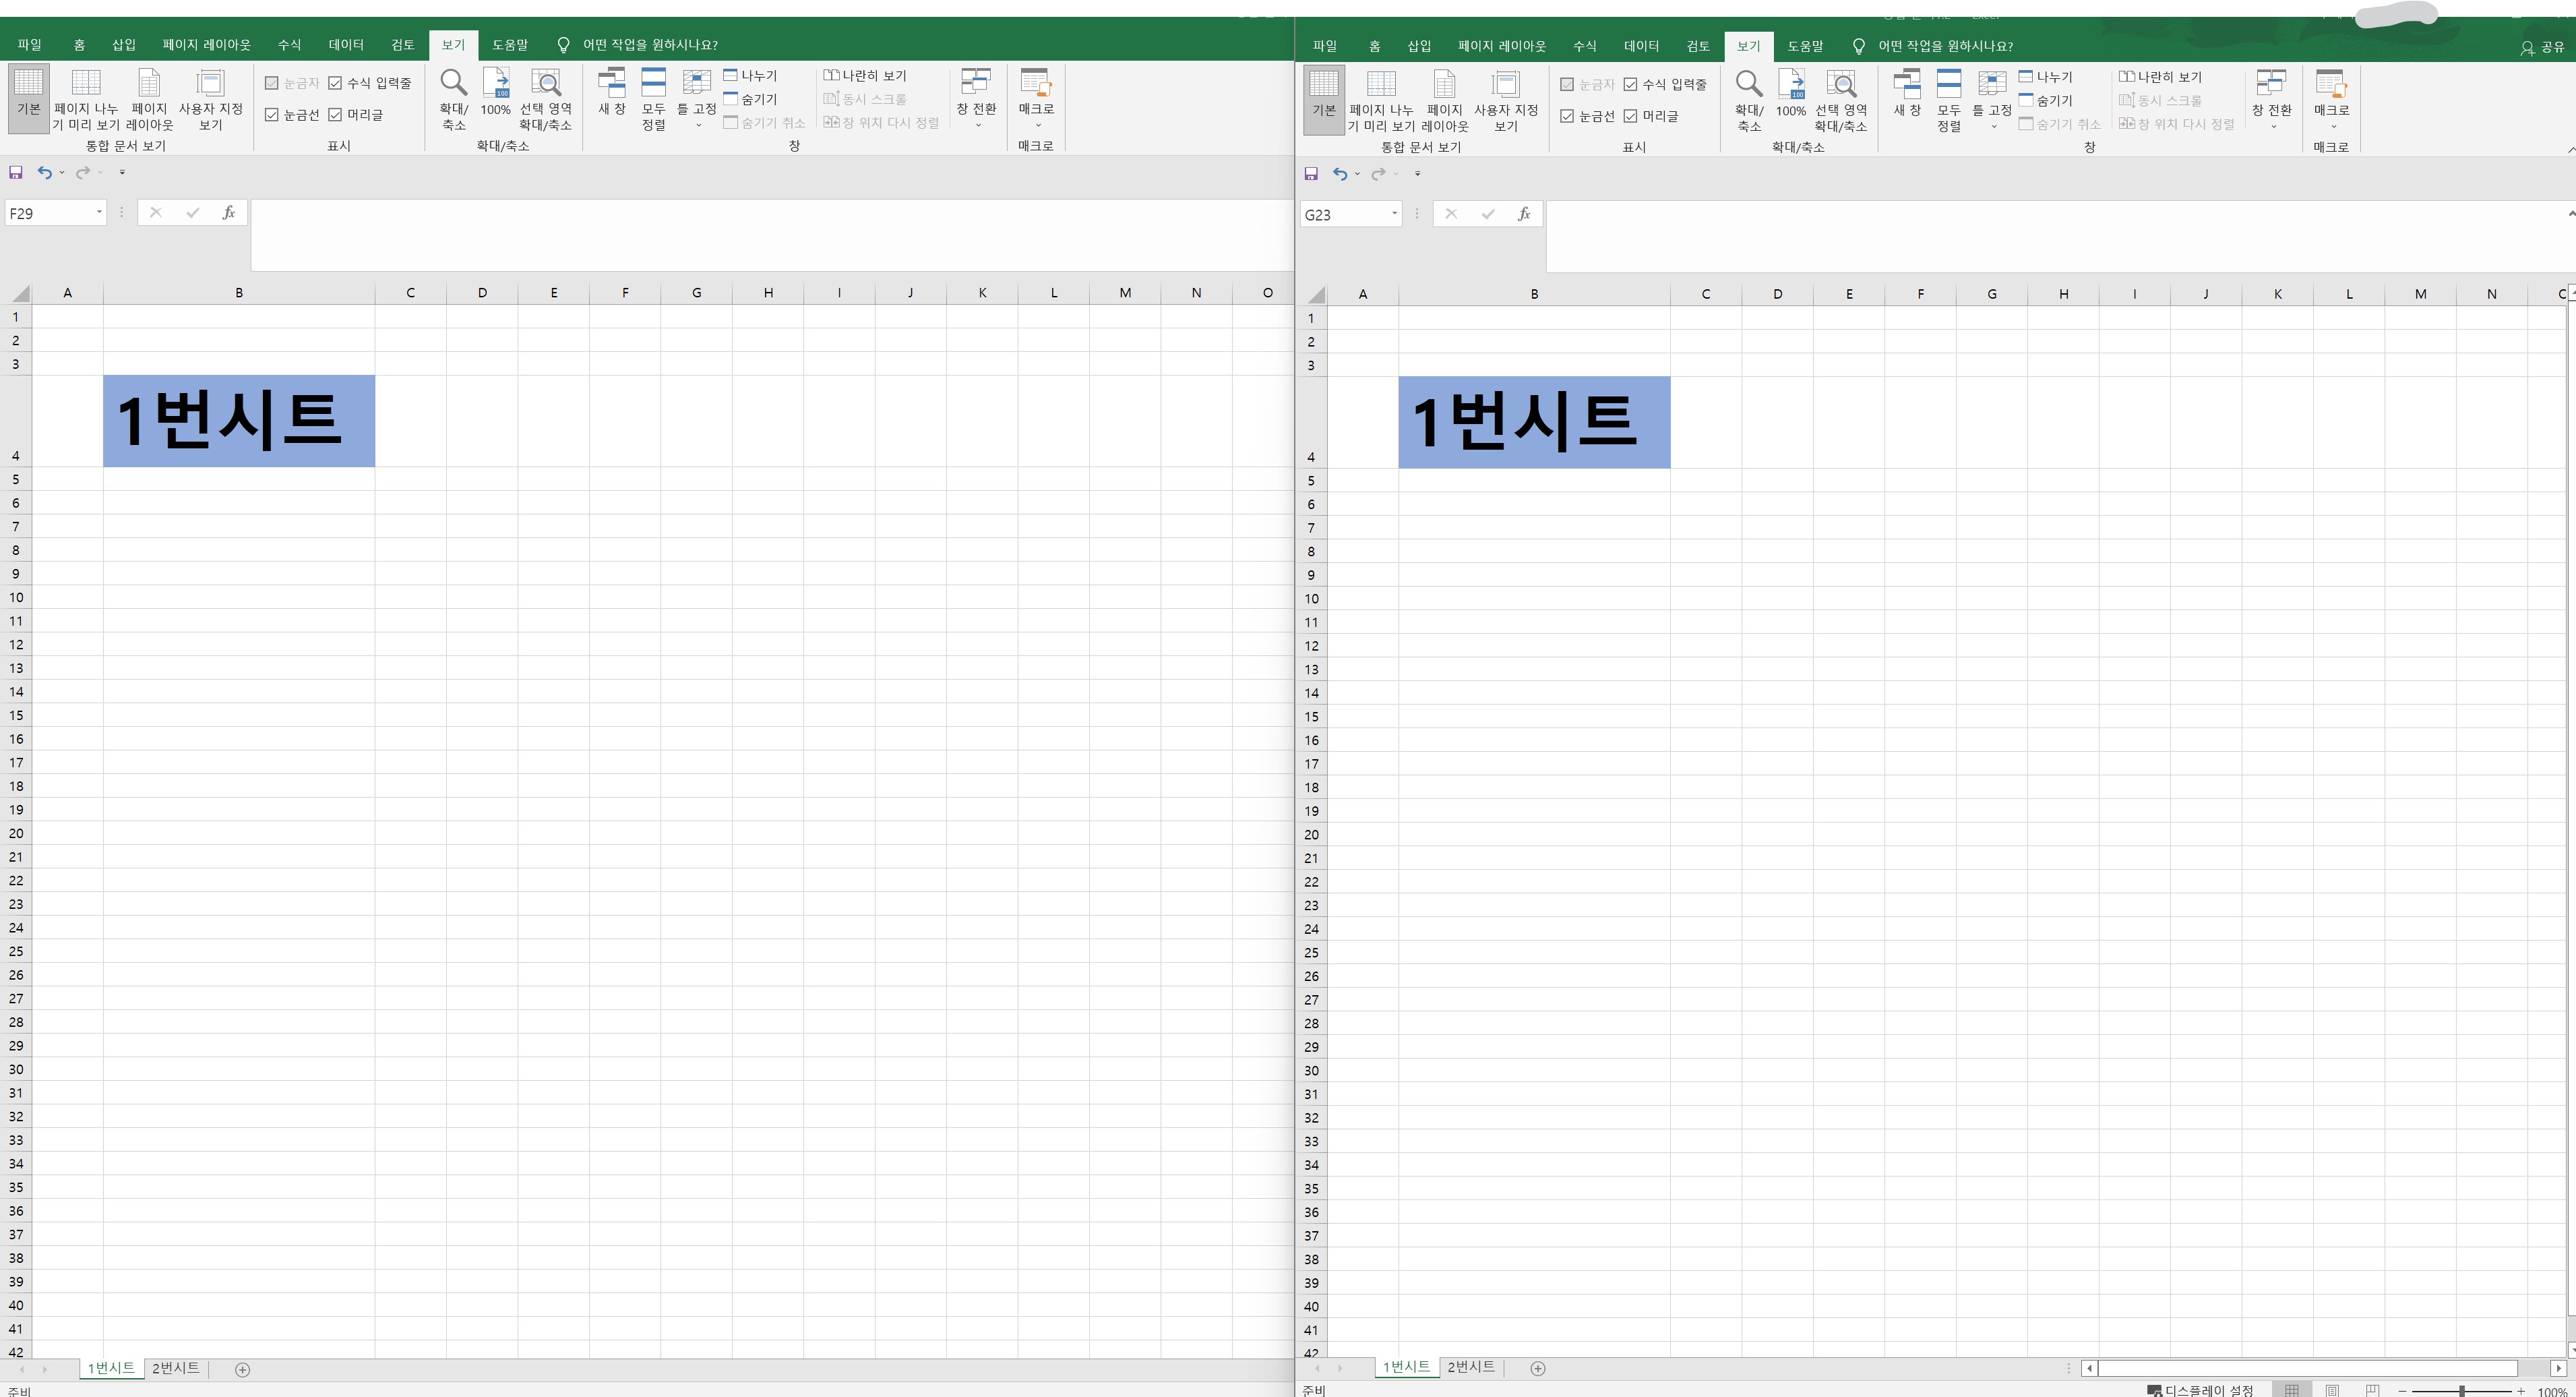Click 나란히 보기 (View Side by Side) in left window

click(x=865, y=76)
